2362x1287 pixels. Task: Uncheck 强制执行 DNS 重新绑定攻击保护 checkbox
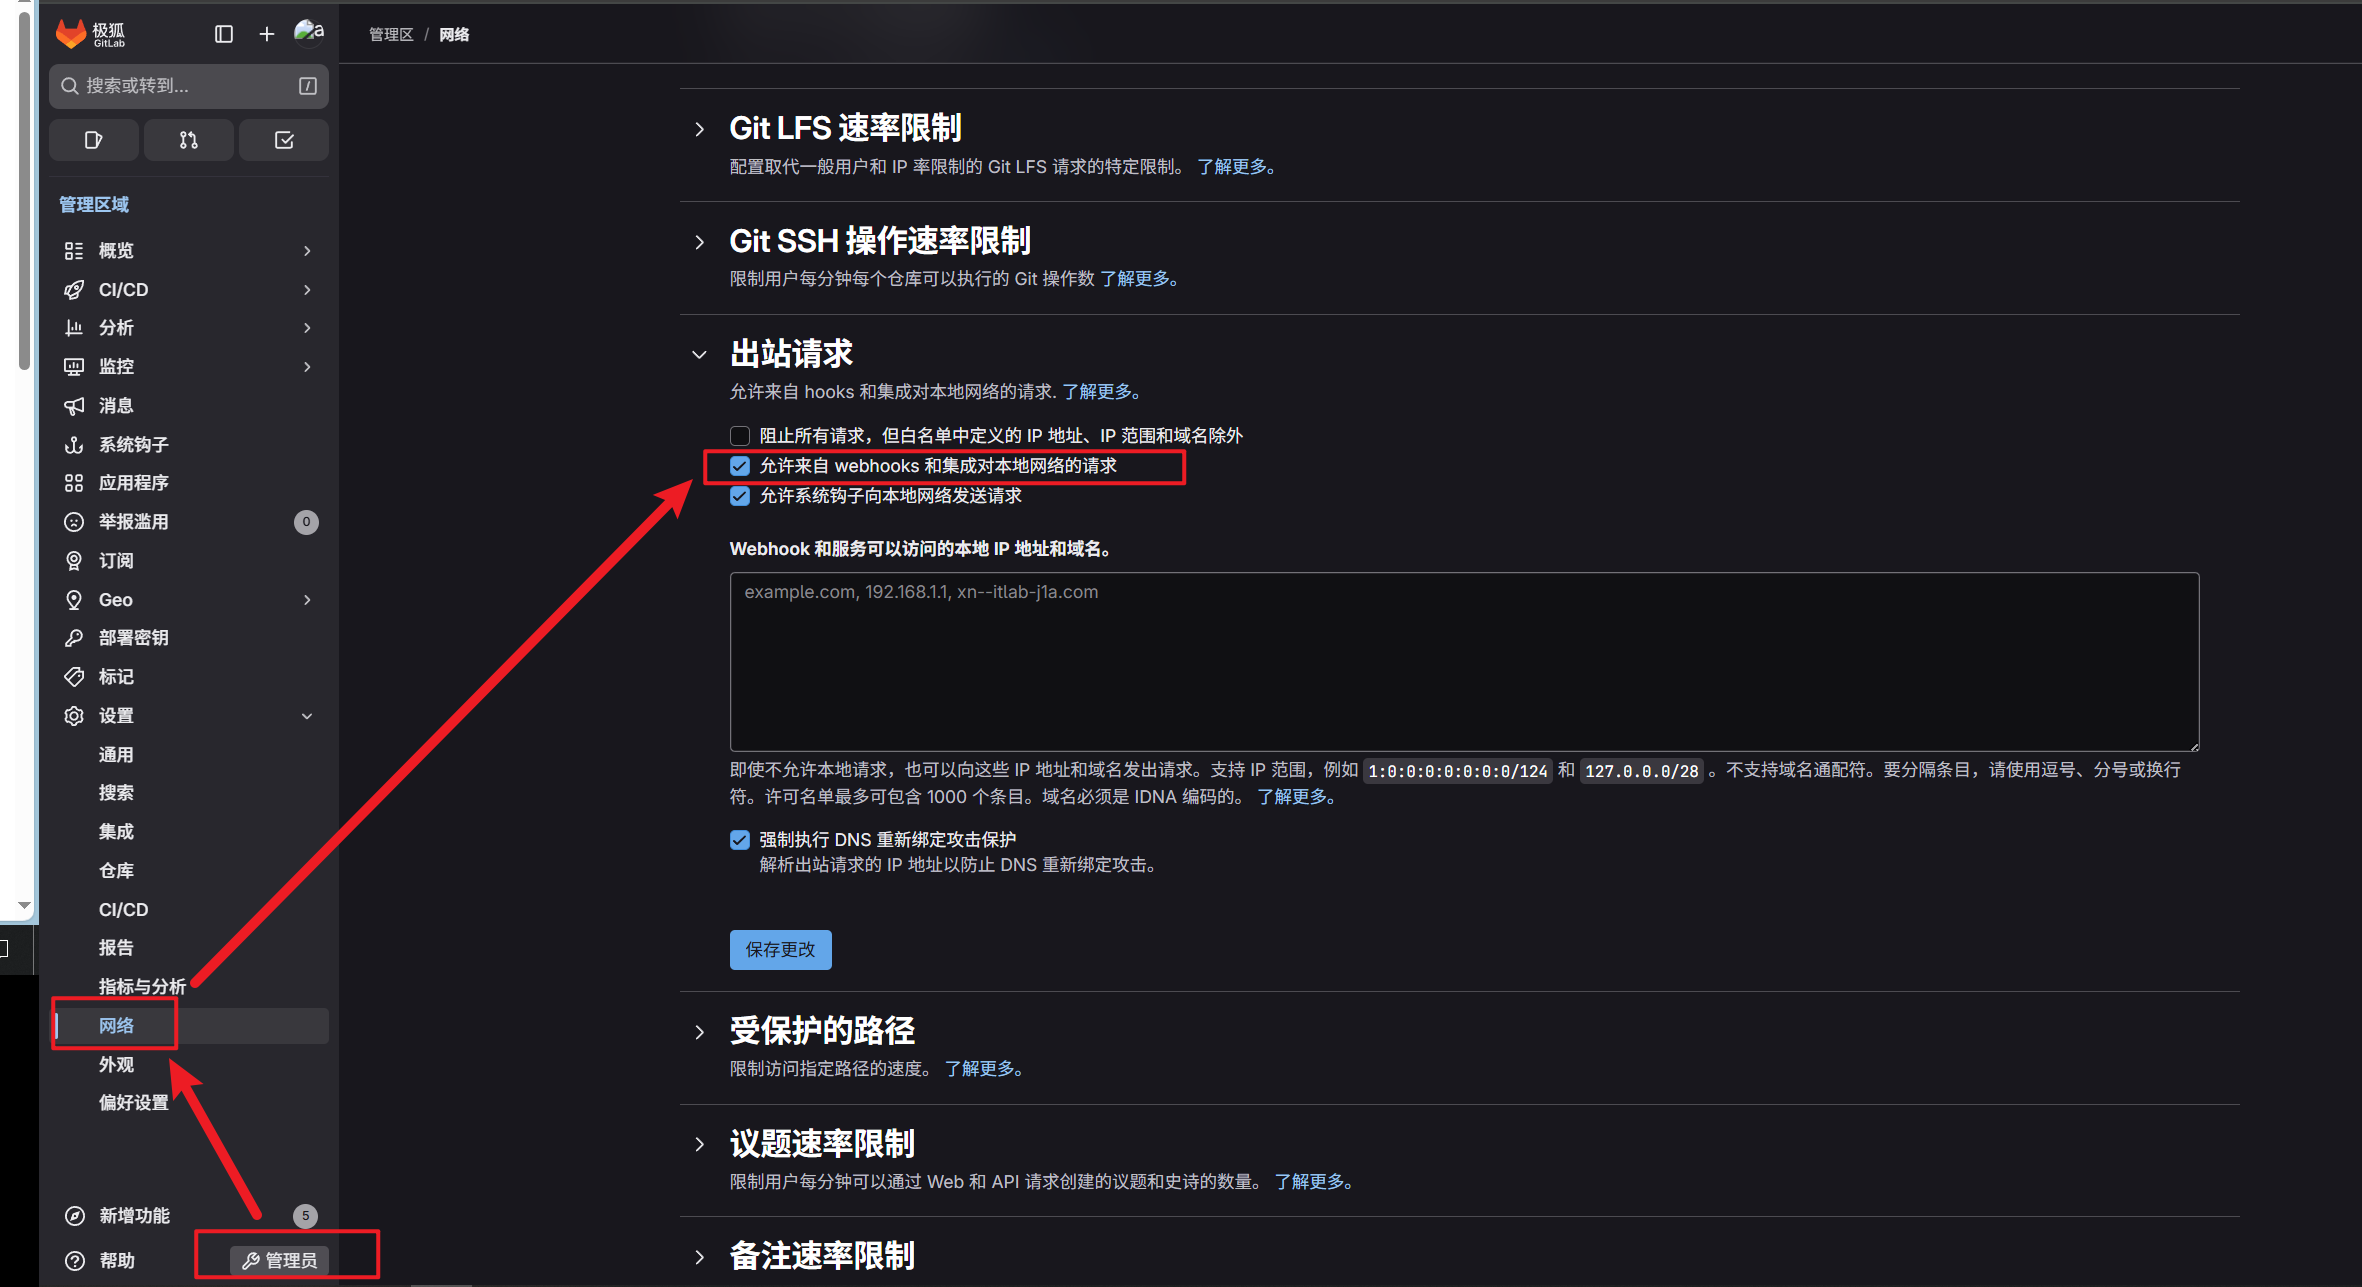point(740,840)
